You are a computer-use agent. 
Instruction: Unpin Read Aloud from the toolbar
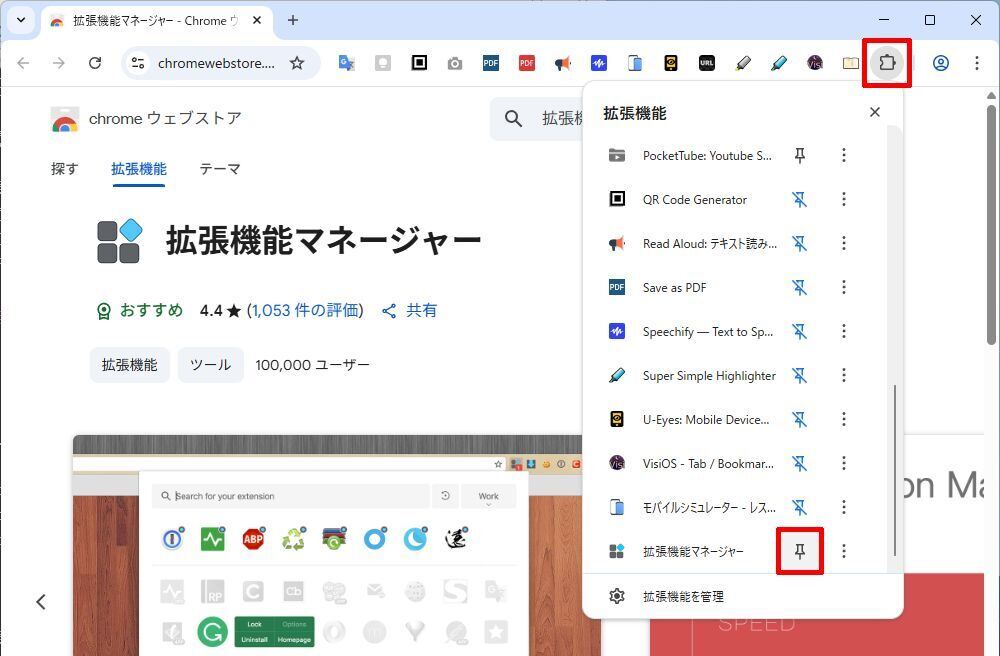tap(800, 244)
